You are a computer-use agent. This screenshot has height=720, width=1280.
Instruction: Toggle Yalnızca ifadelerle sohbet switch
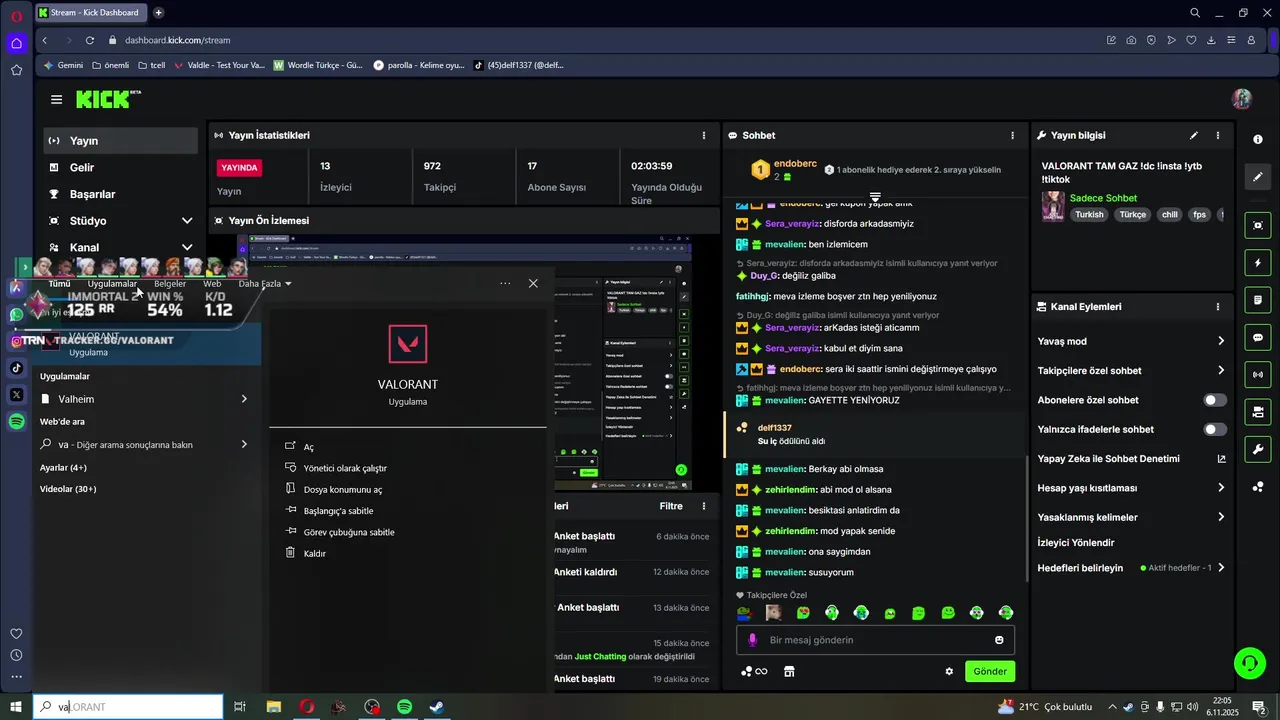(1215, 429)
